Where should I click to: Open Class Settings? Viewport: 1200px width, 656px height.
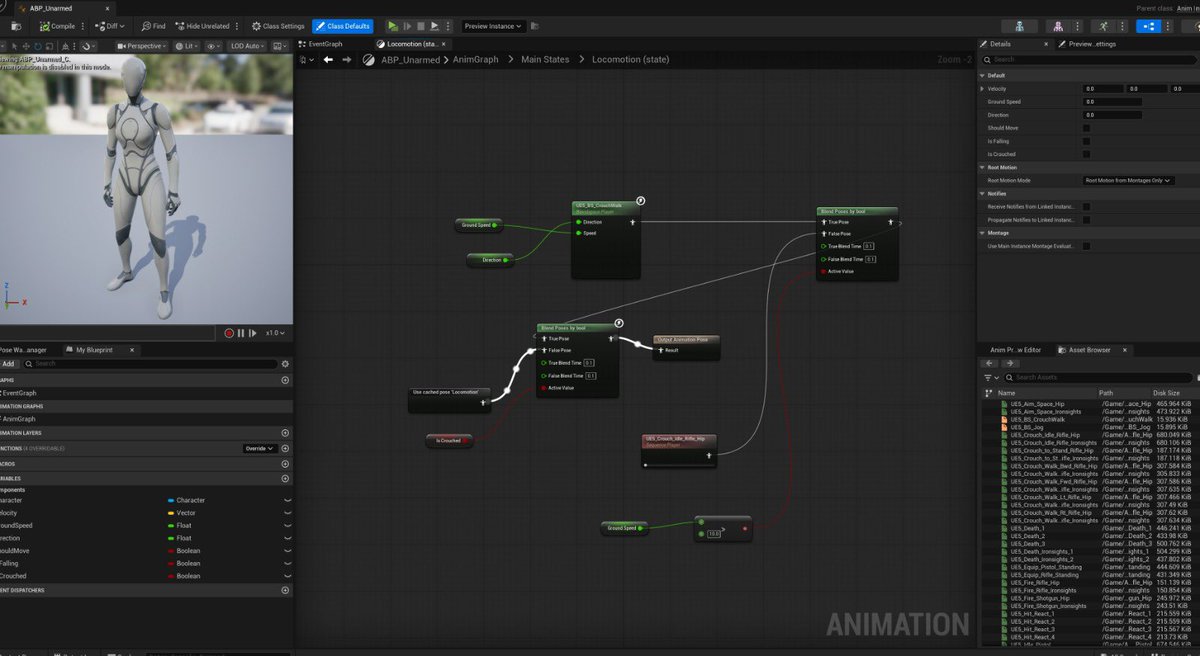[278, 26]
